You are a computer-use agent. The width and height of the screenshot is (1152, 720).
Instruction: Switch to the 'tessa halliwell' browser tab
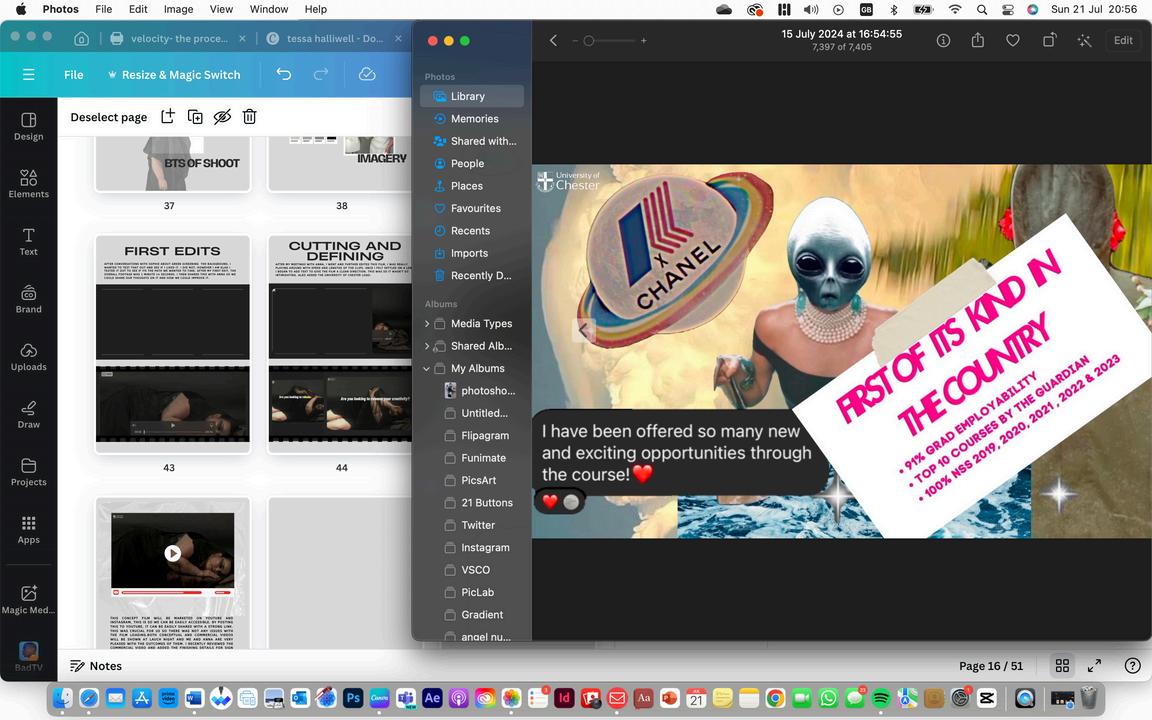[x=334, y=38]
